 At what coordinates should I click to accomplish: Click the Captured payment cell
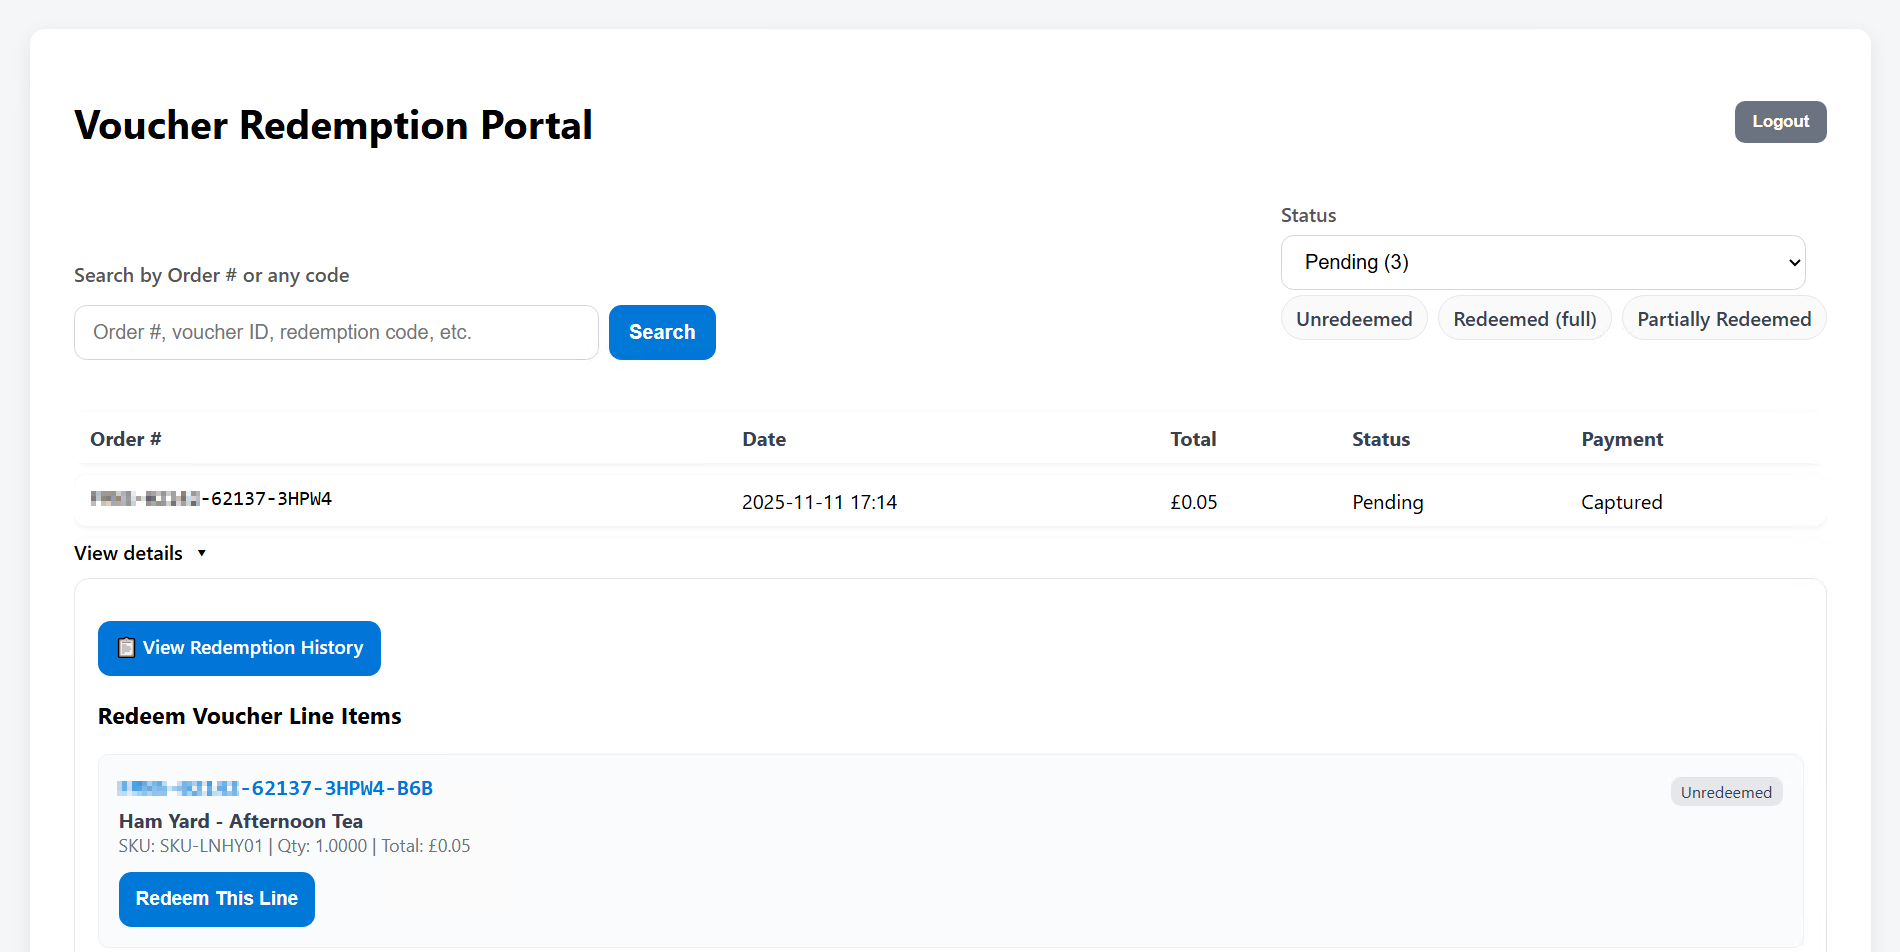pos(1621,502)
